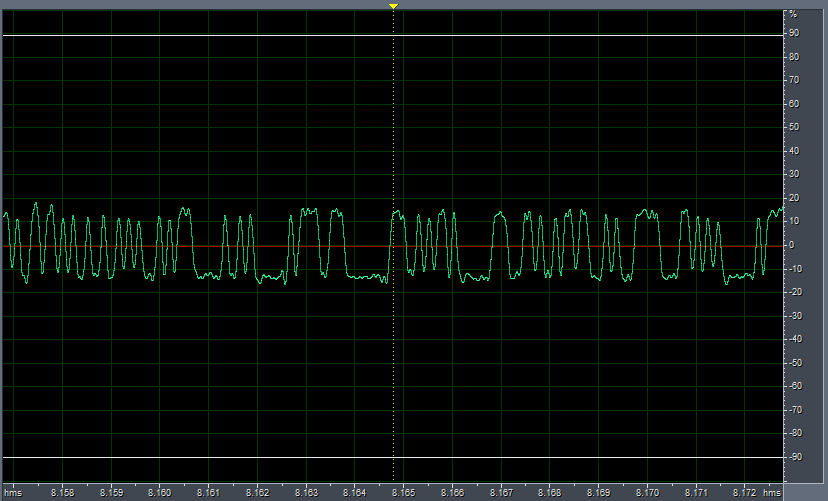Click the left hms label on time ruler
This screenshot has width=828, height=501.
(13, 493)
